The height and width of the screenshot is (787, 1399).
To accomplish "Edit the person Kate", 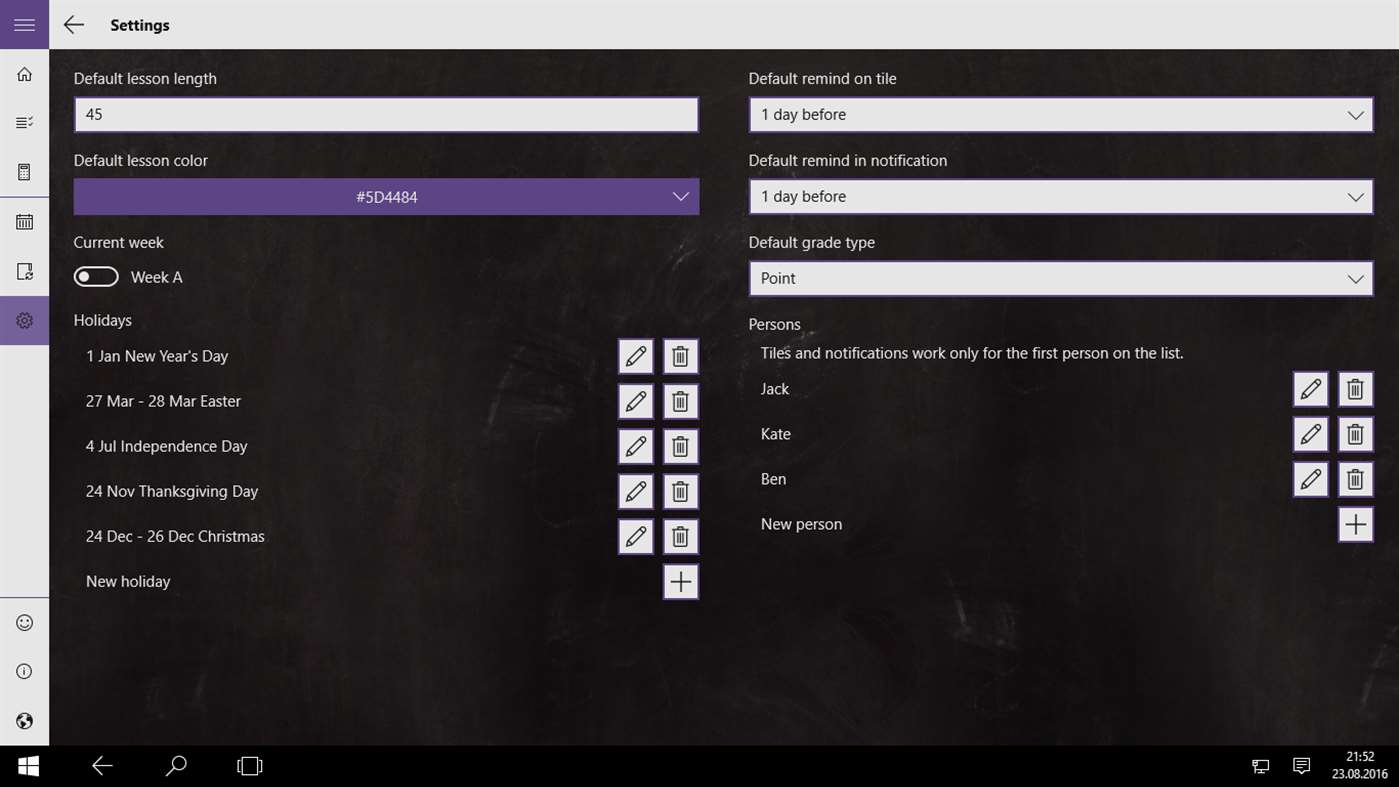I will tap(1311, 434).
